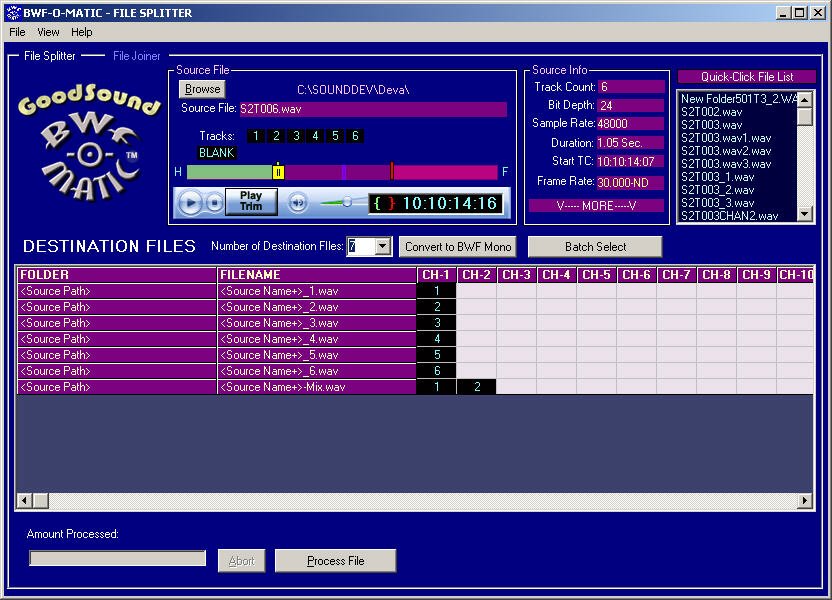Screen dimensions: 832x600
Task: Click the green left-brace in-point marker icon
Action: pyautogui.click(x=377, y=203)
